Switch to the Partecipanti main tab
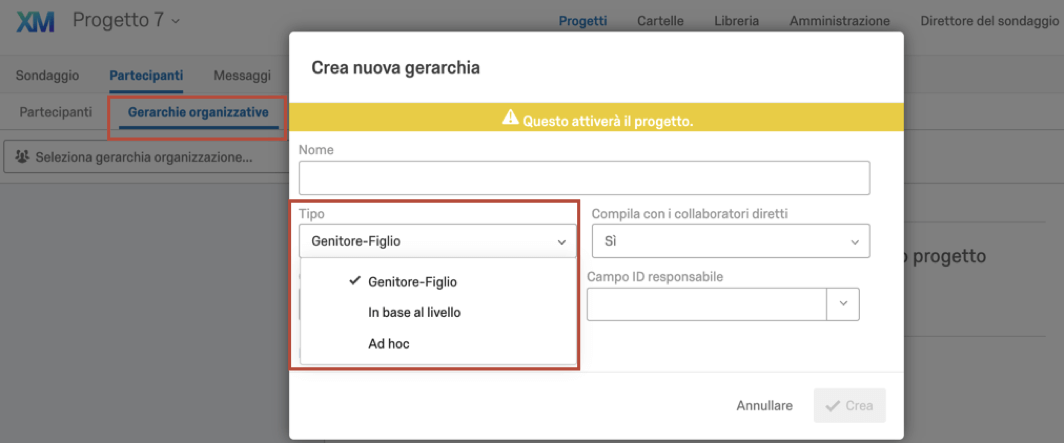1064x443 pixels. point(146,75)
